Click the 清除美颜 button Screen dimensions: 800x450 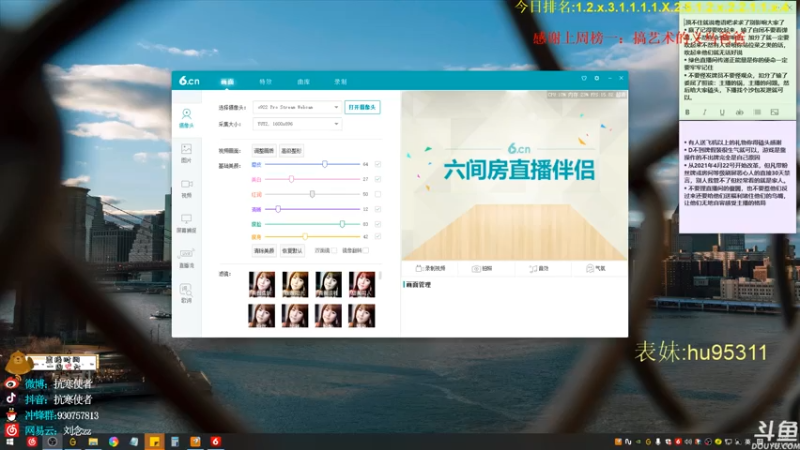(264, 251)
